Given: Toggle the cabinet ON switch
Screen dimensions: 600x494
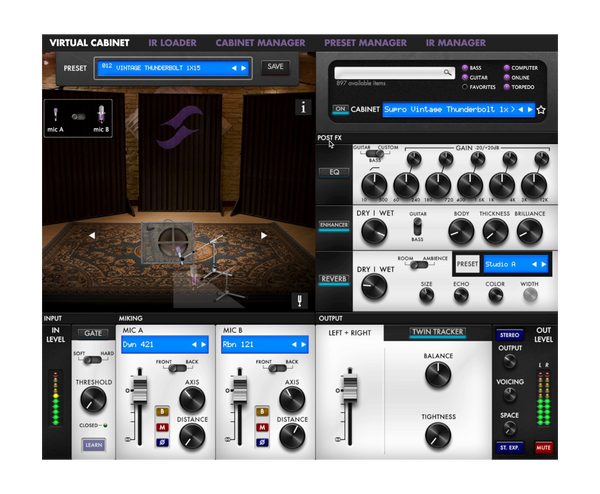Looking at the screenshot, I should coord(340,109).
